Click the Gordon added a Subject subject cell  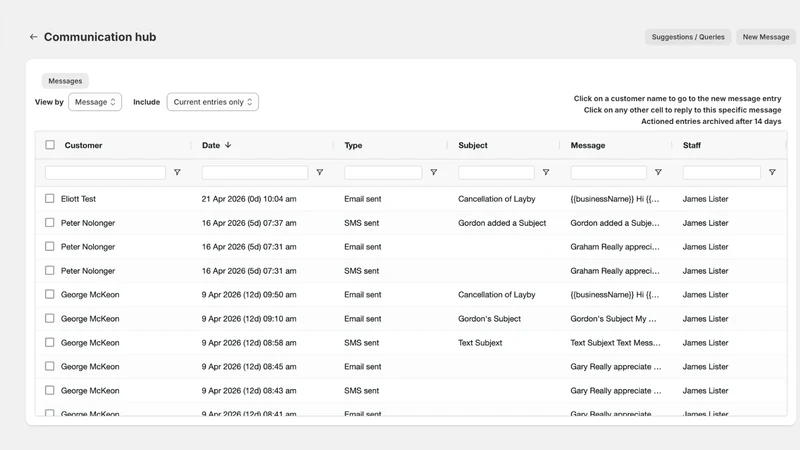coord(502,223)
